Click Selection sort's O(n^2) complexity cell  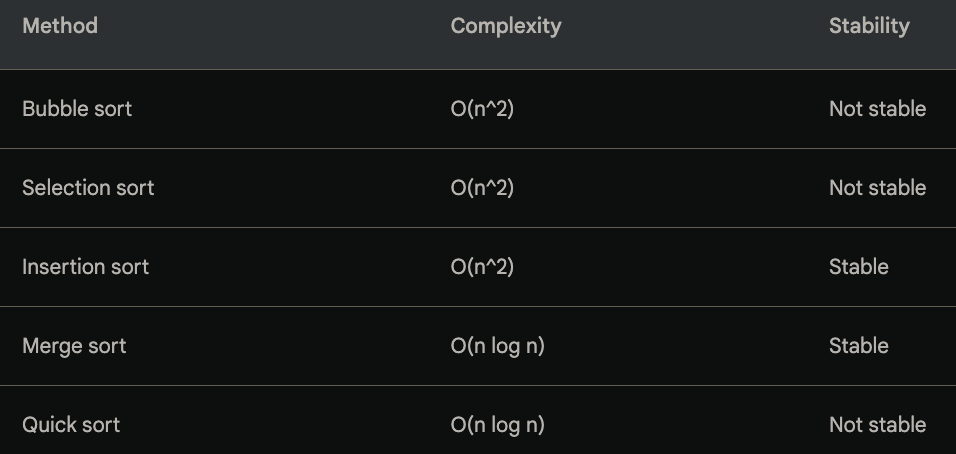(482, 188)
